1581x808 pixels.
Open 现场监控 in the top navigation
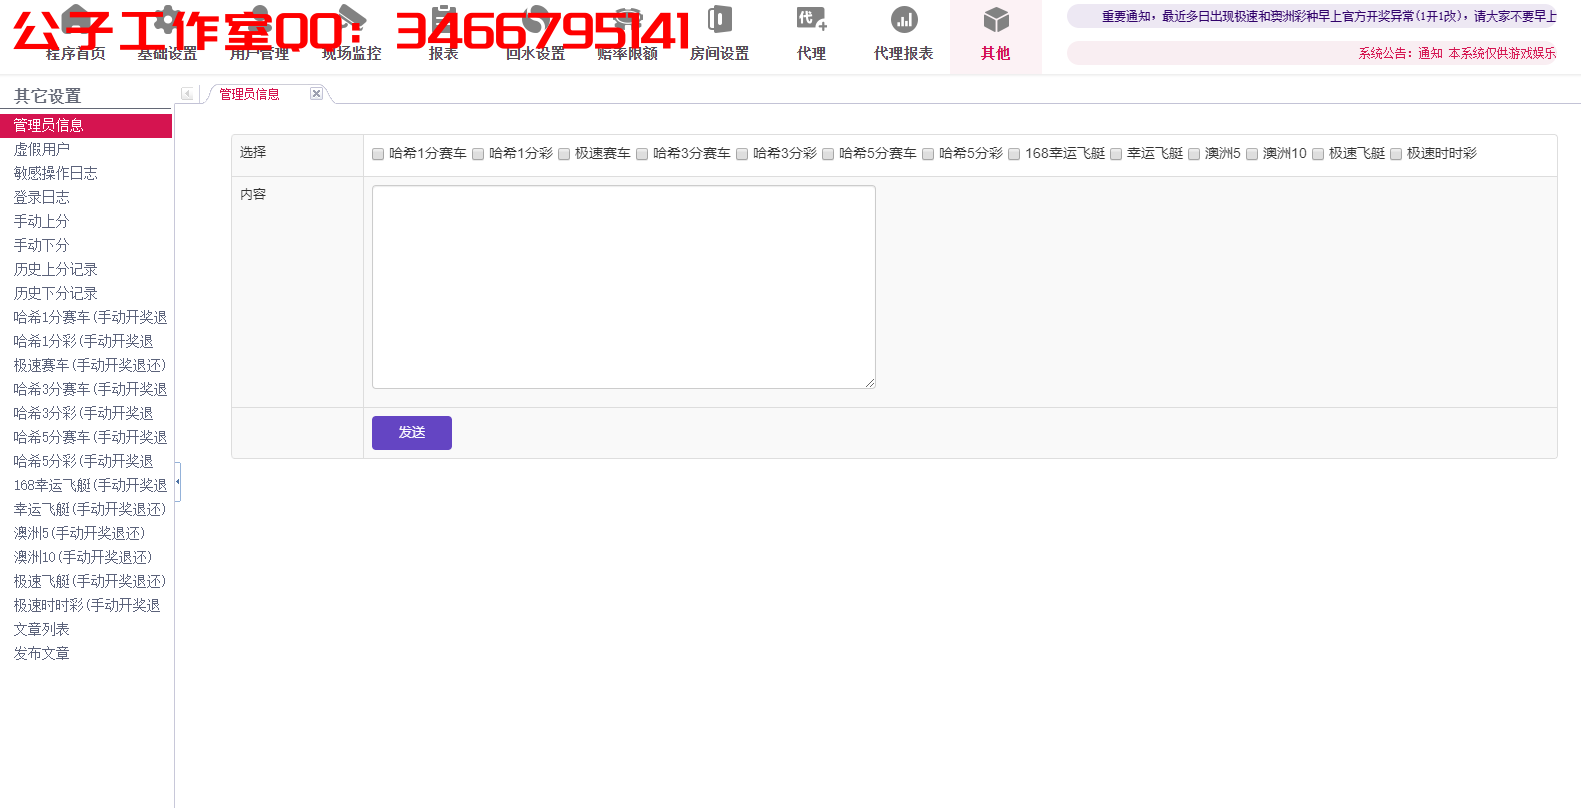pos(351,53)
